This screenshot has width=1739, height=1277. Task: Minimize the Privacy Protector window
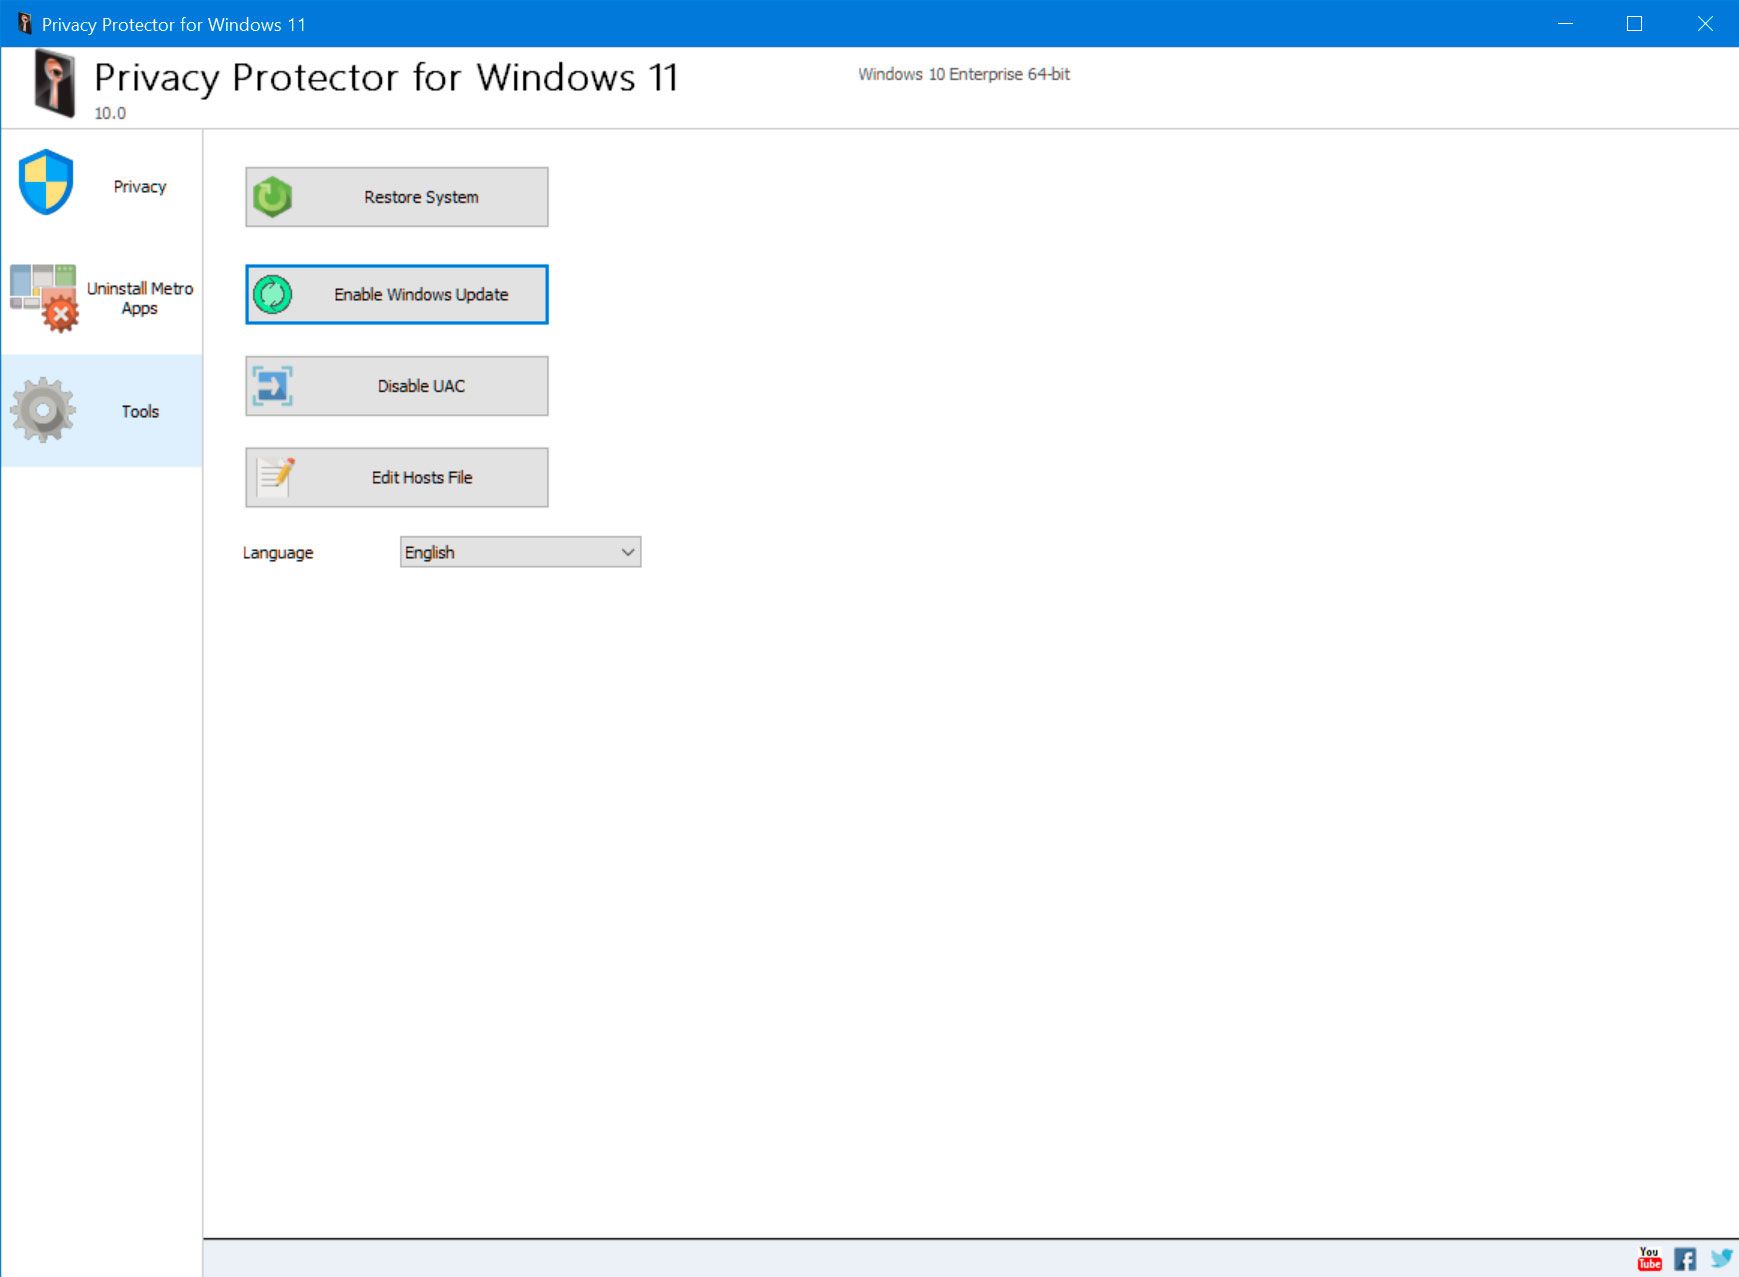click(x=1566, y=23)
